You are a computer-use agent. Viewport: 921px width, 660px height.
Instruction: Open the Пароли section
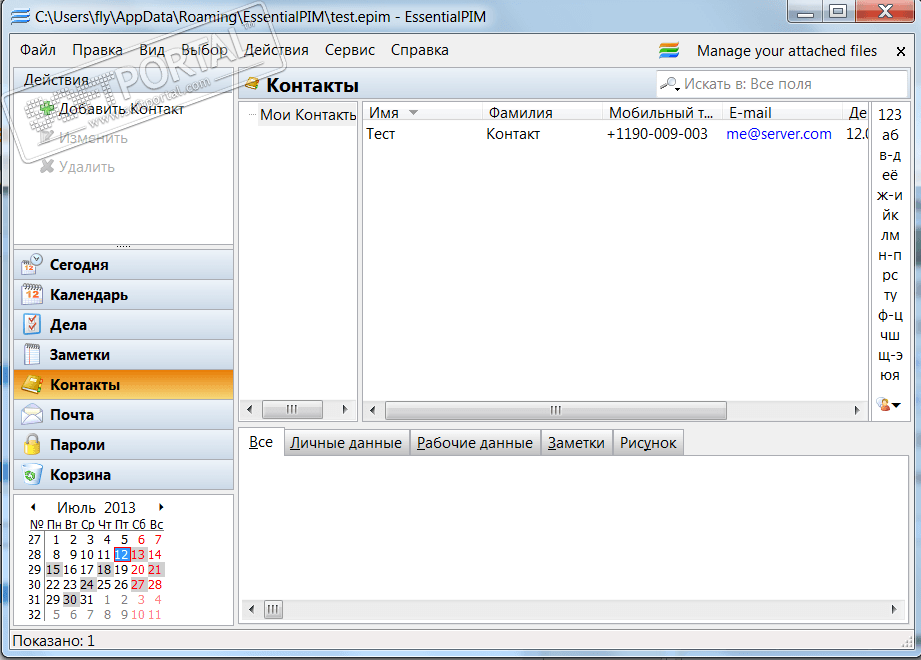pyautogui.click(x=123, y=445)
